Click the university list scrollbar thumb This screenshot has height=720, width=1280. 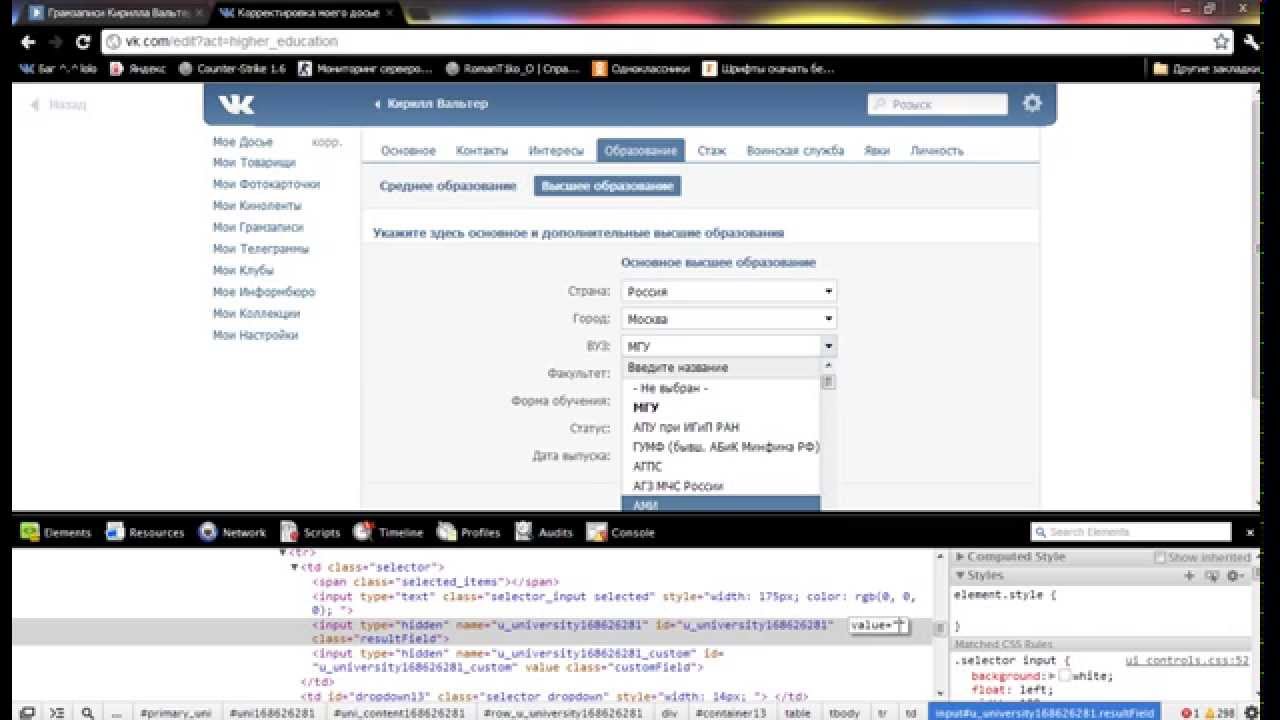(x=828, y=381)
